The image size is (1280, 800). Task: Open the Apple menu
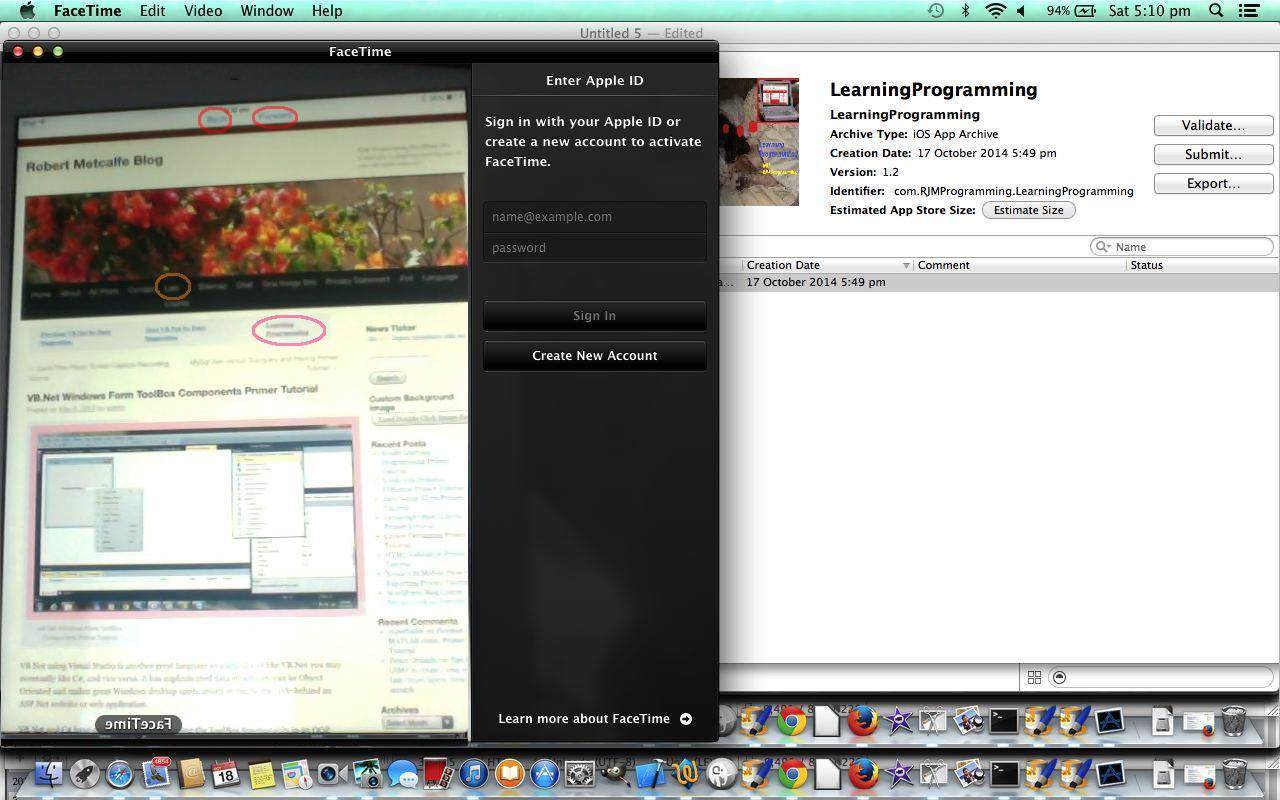coord(27,11)
